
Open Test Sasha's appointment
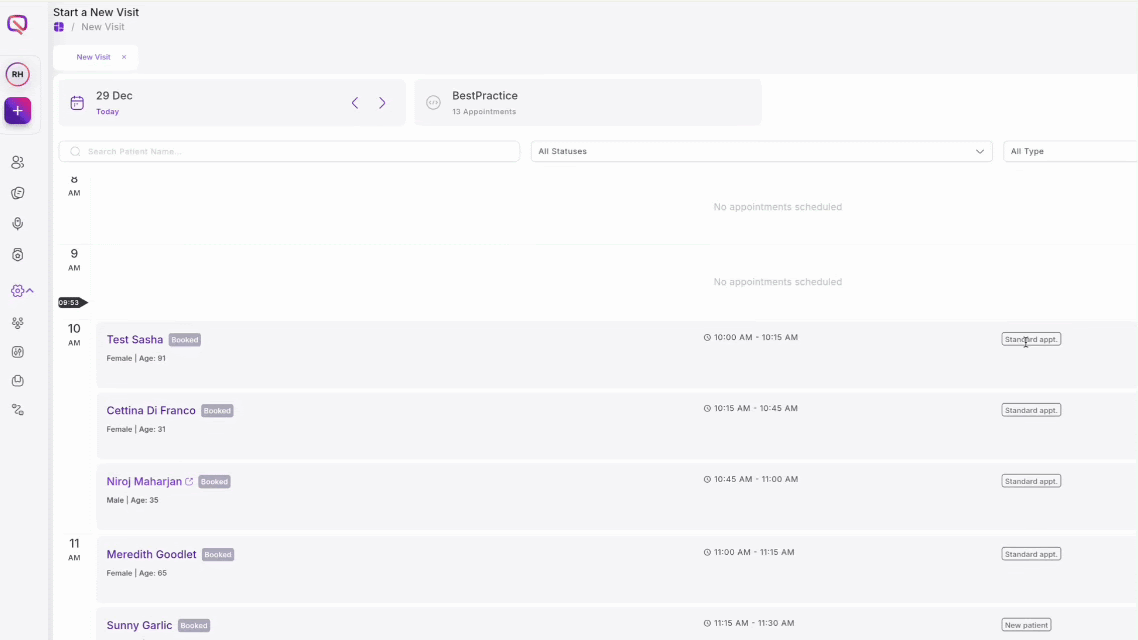(x=617, y=355)
